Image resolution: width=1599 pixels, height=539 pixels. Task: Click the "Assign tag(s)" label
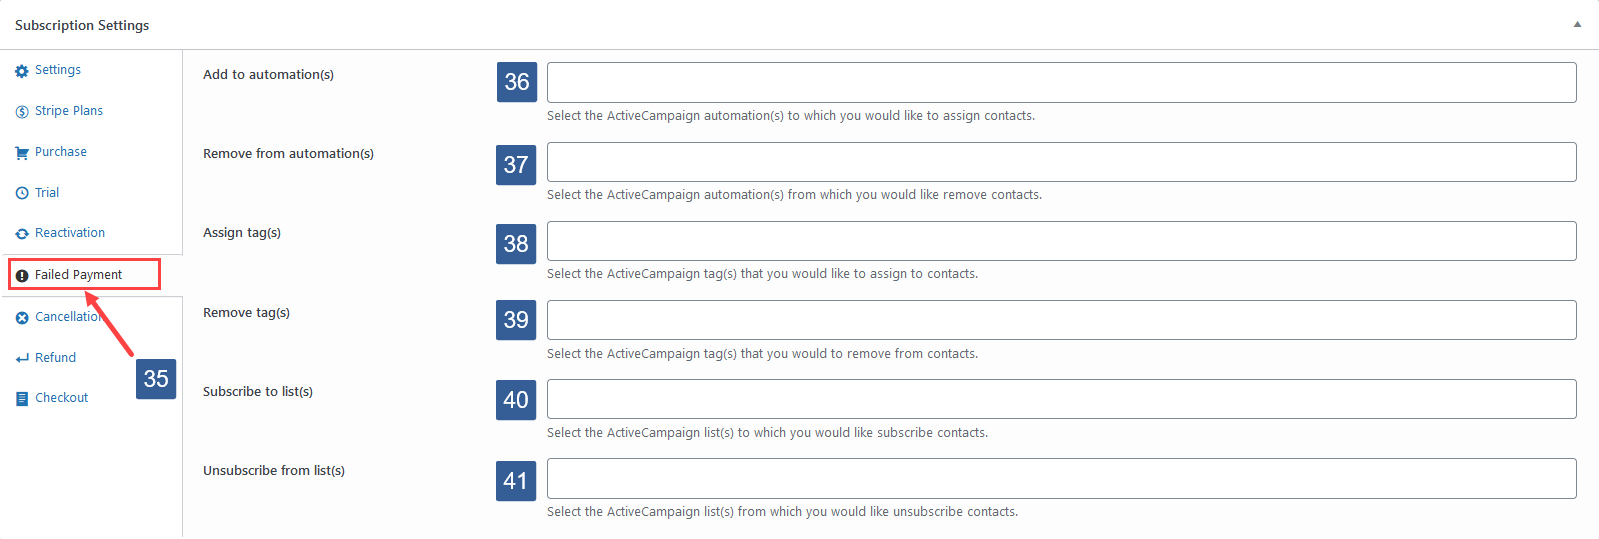tap(242, 233)
